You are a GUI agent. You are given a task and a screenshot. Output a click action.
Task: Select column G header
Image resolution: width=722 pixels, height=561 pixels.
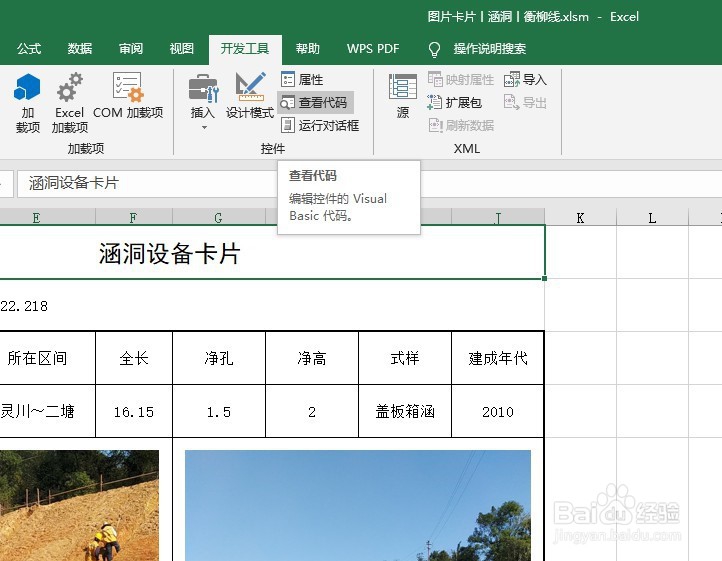[219, 217]
